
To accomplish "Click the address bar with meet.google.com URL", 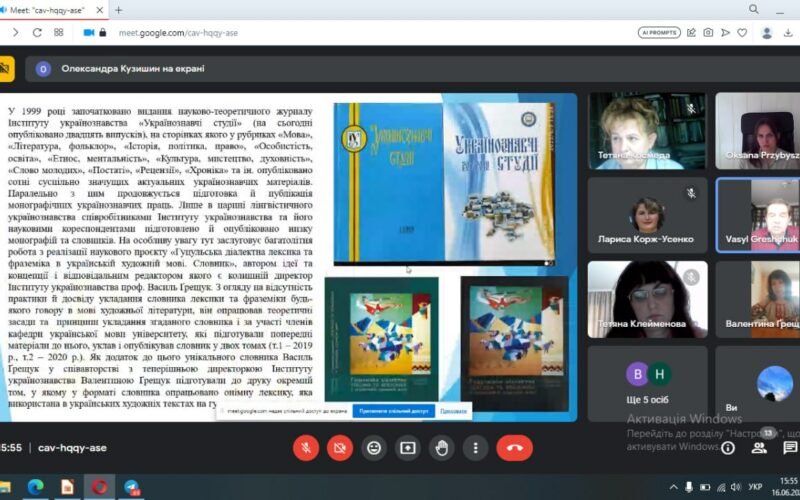I will [x=300, y=32].
